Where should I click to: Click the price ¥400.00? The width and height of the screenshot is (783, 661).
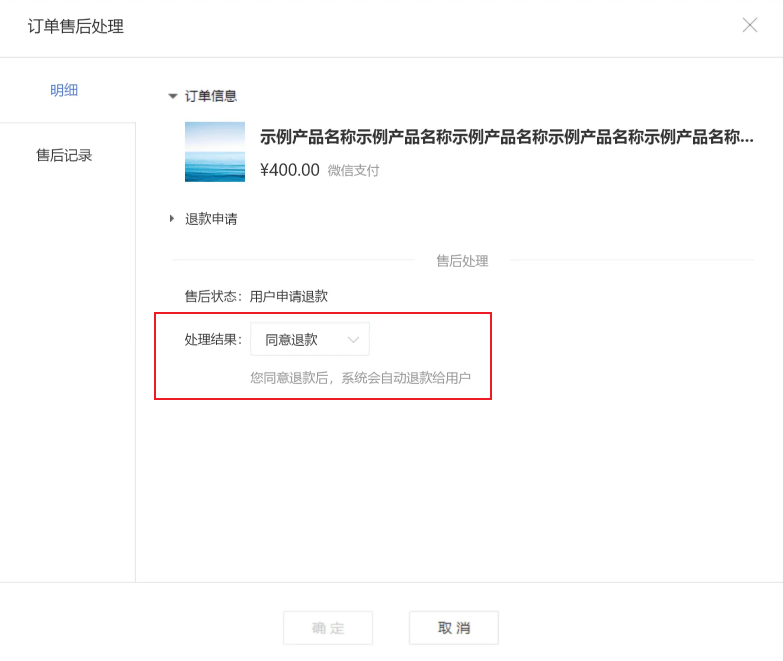[290, 170]
